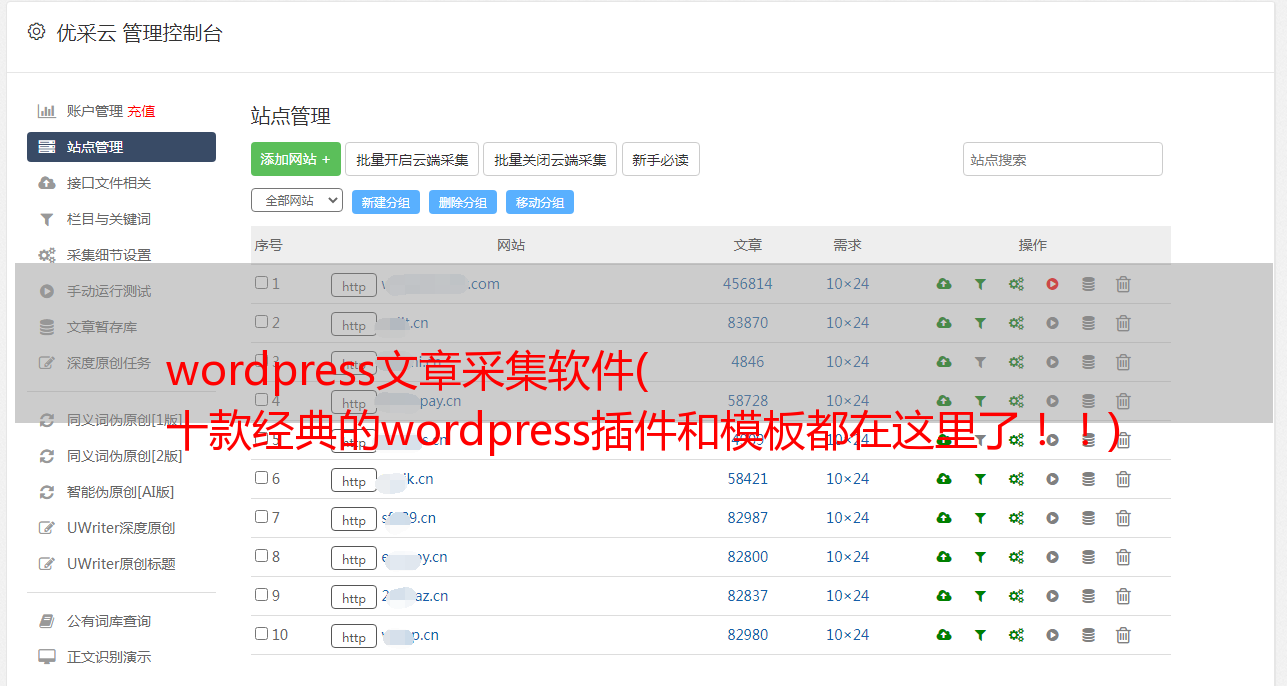Open article count 83870
Viewport: 1287px width, 686px height.
[748, 323]
